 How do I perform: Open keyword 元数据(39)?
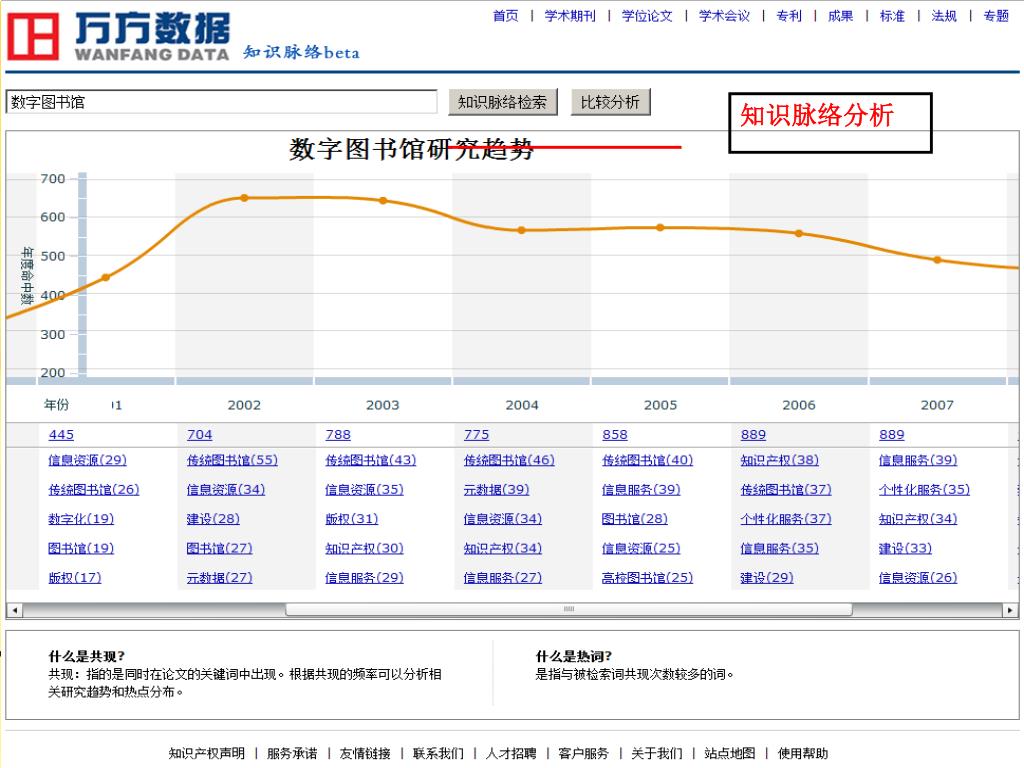(x=496, y=489)
